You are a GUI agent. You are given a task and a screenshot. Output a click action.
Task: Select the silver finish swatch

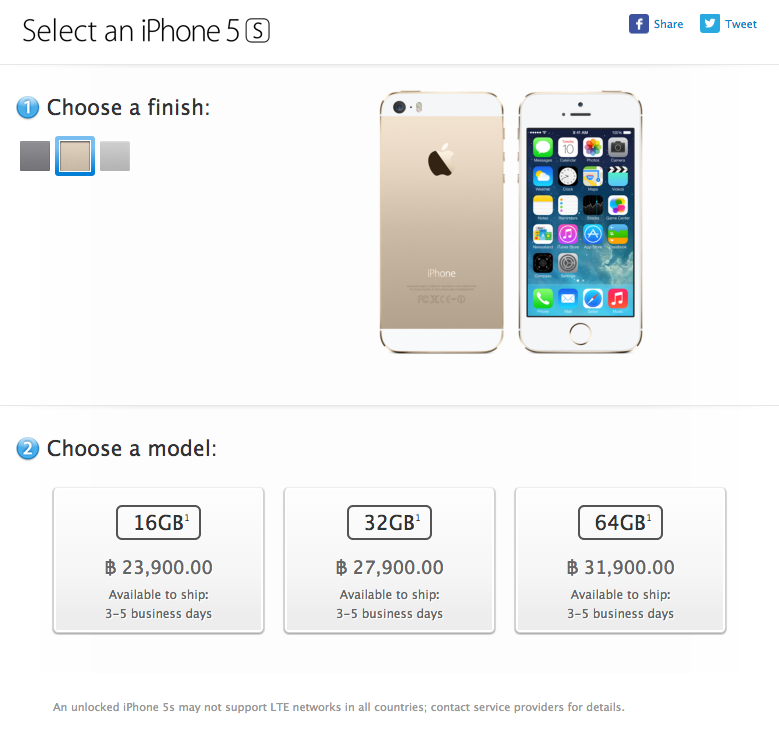[x=115, y=156]
